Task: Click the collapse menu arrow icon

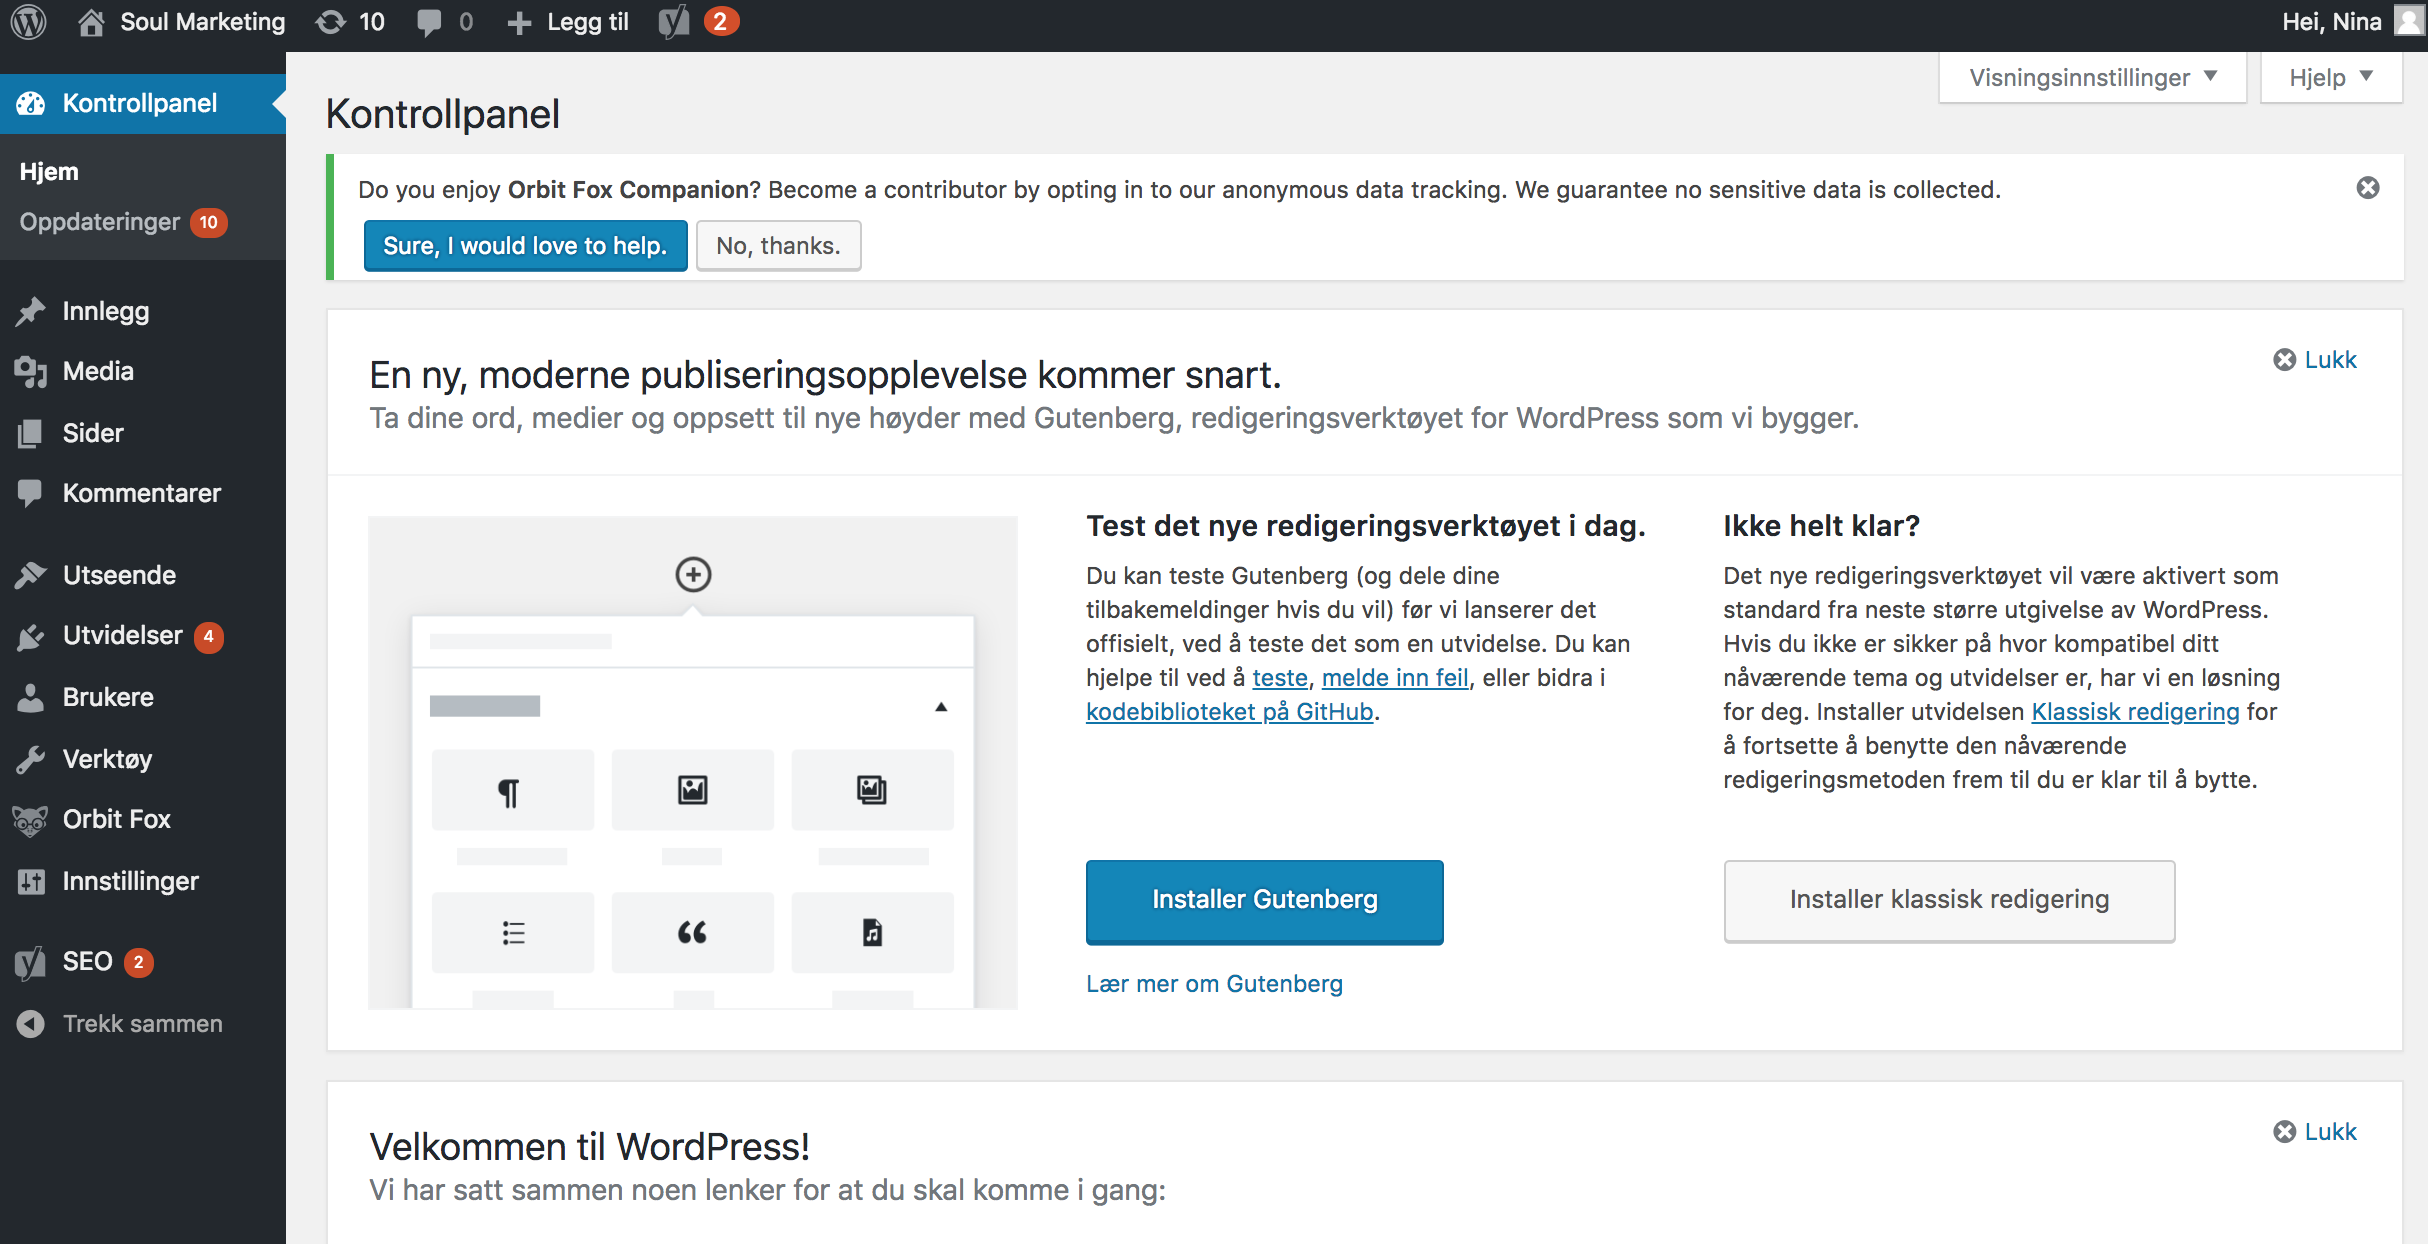Action: coord(31,1024)
